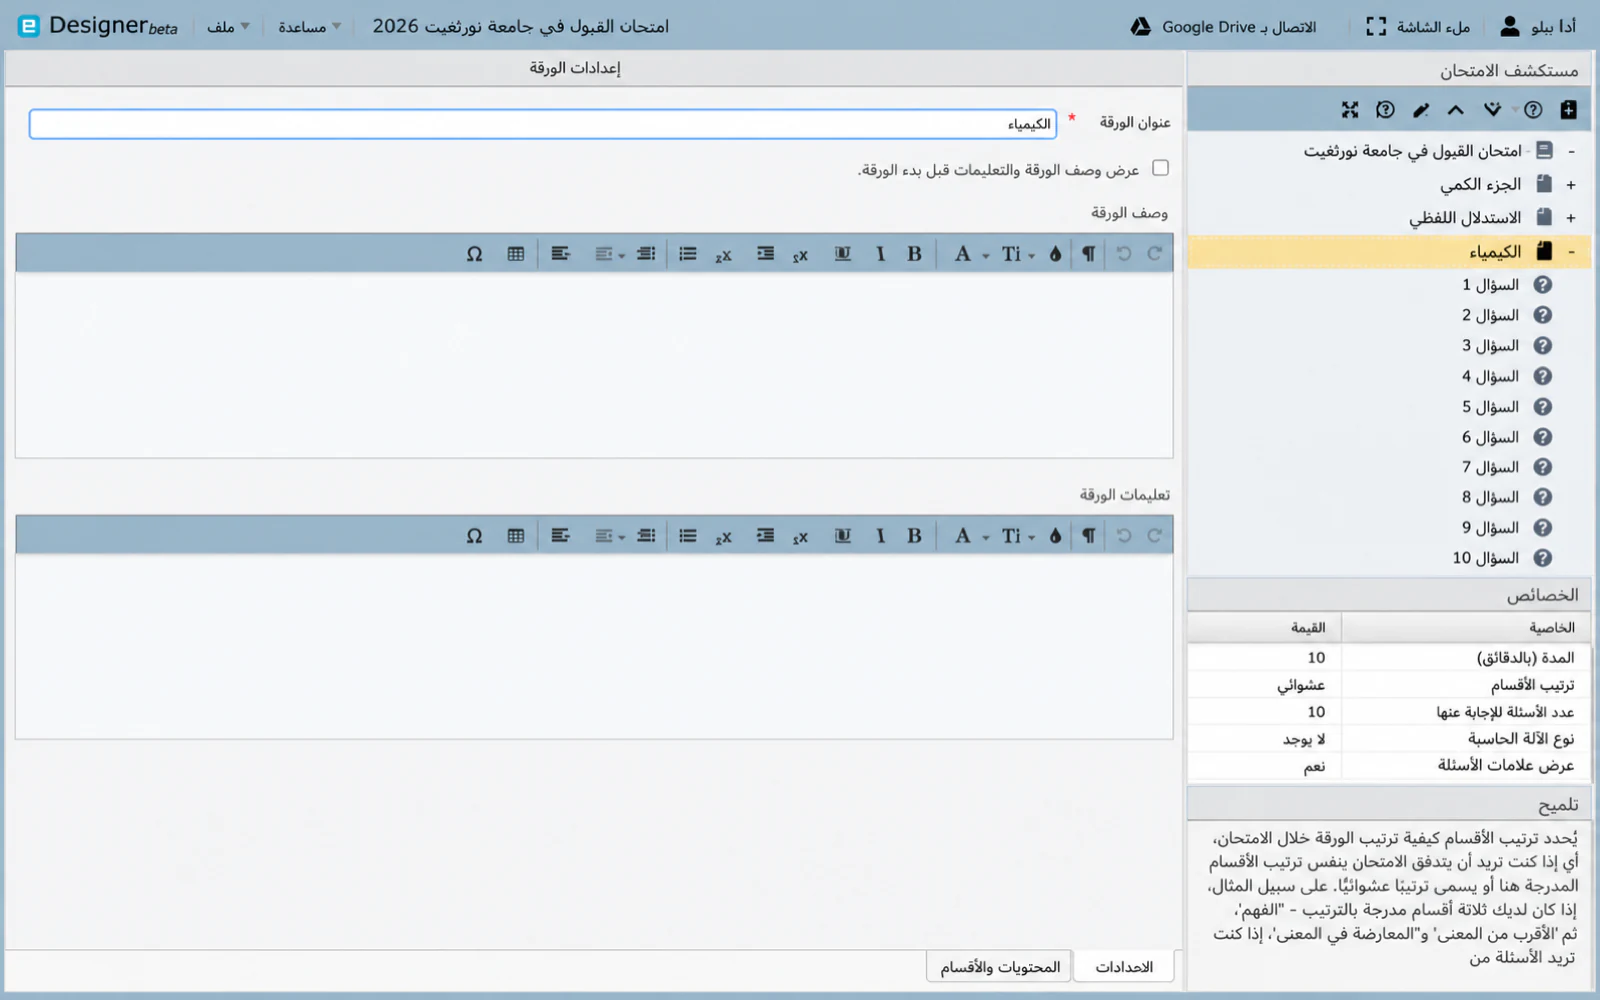
Task: Open alignment dropdown in وصف الورقة toolbar
Action: 609,254
